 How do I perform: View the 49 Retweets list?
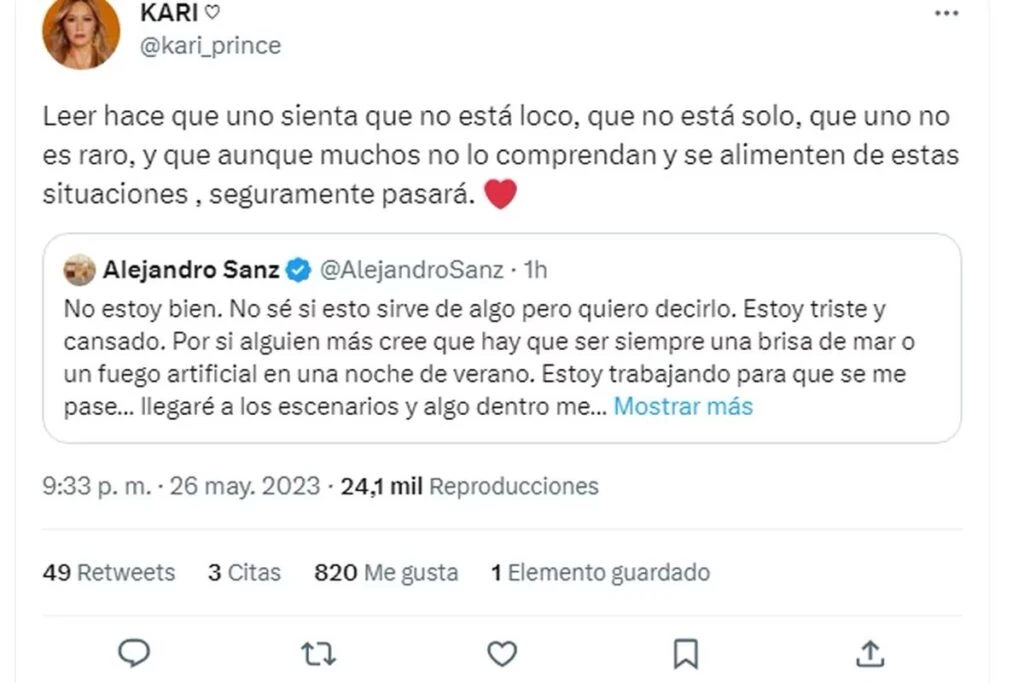[109, 572]
